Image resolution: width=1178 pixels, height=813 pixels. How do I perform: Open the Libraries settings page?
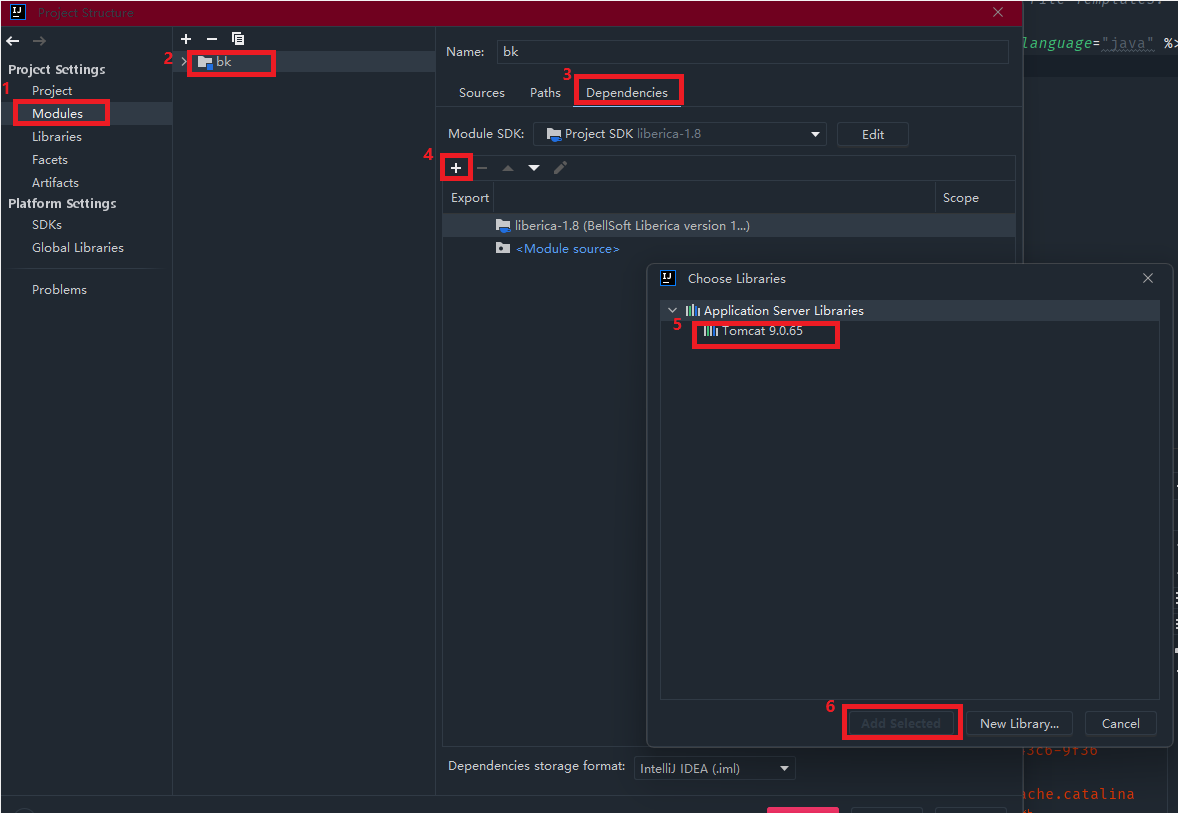click(x=56, y=137)
